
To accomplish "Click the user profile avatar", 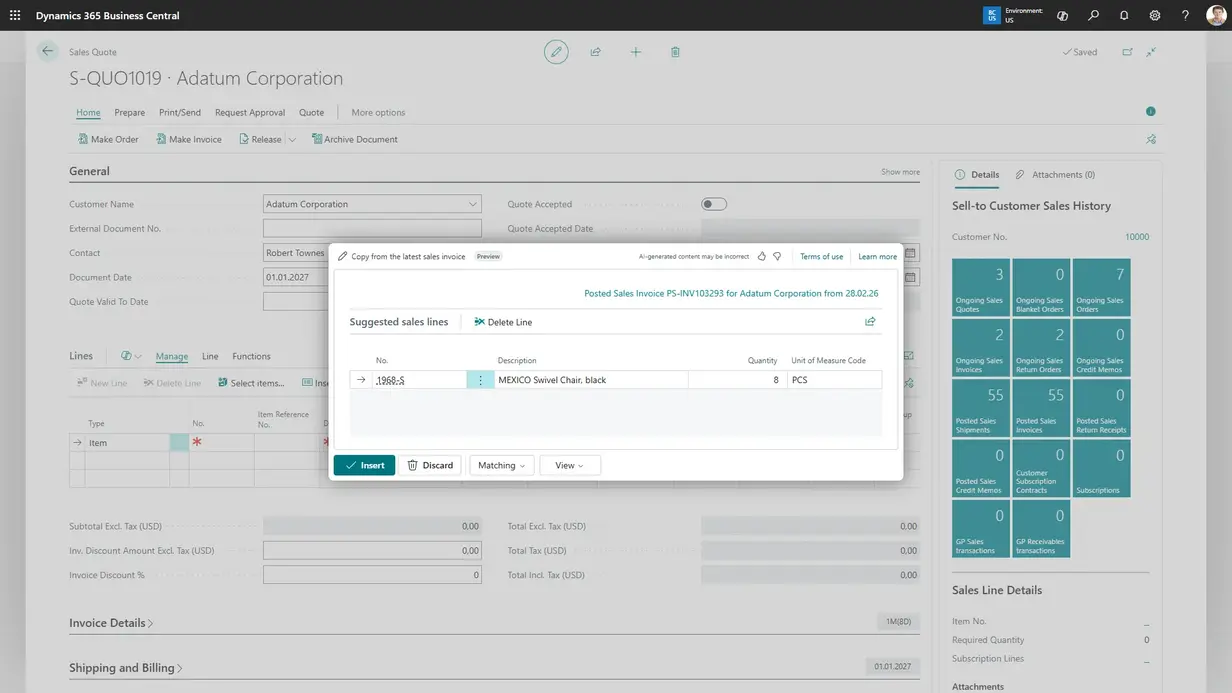I will pos(1215,16).
